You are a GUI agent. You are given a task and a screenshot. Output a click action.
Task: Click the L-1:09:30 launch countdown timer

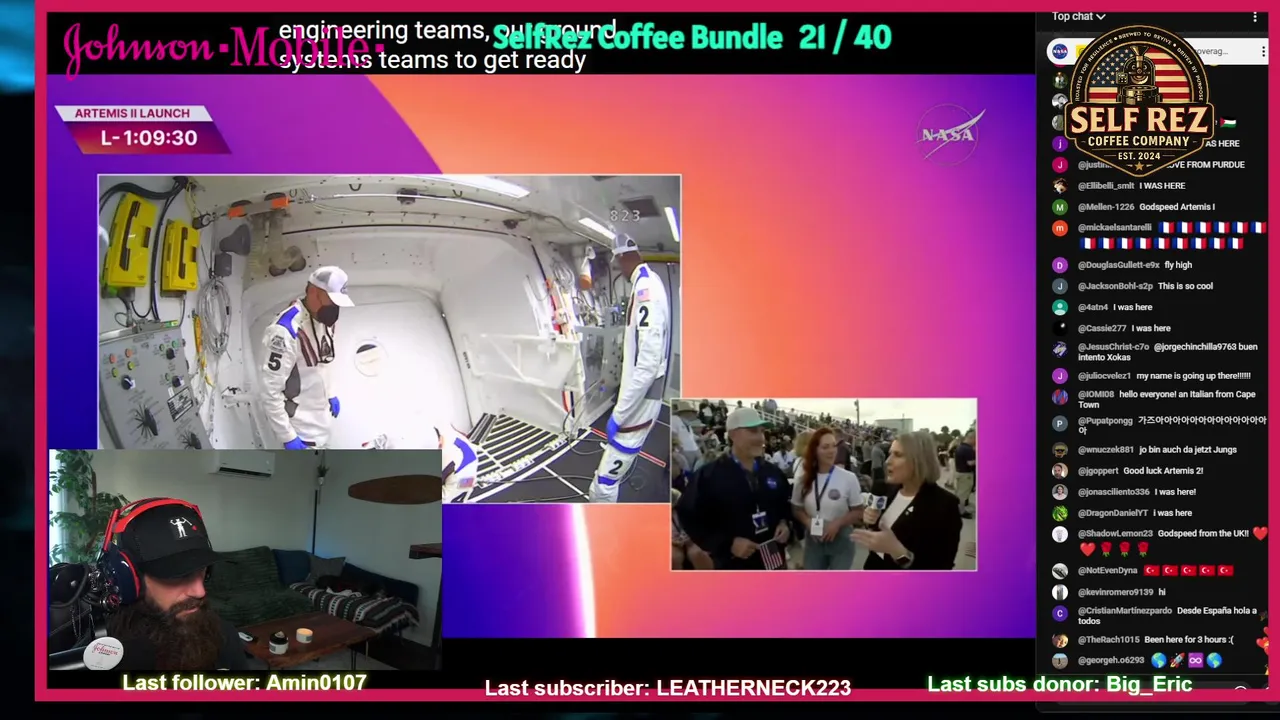point(149,138)
